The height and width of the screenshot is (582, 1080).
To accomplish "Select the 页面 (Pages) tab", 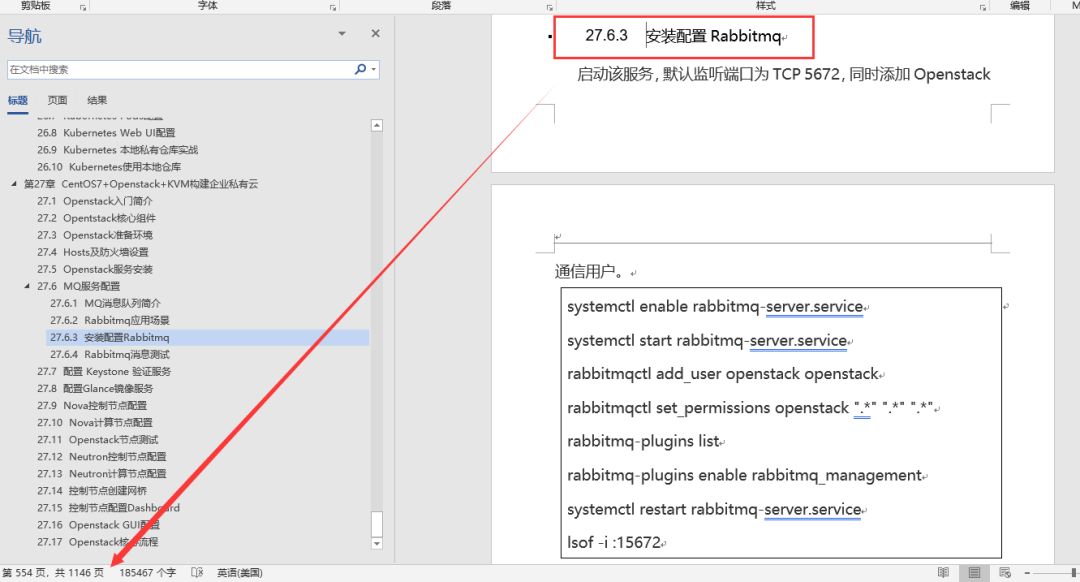I will (57, 101).
